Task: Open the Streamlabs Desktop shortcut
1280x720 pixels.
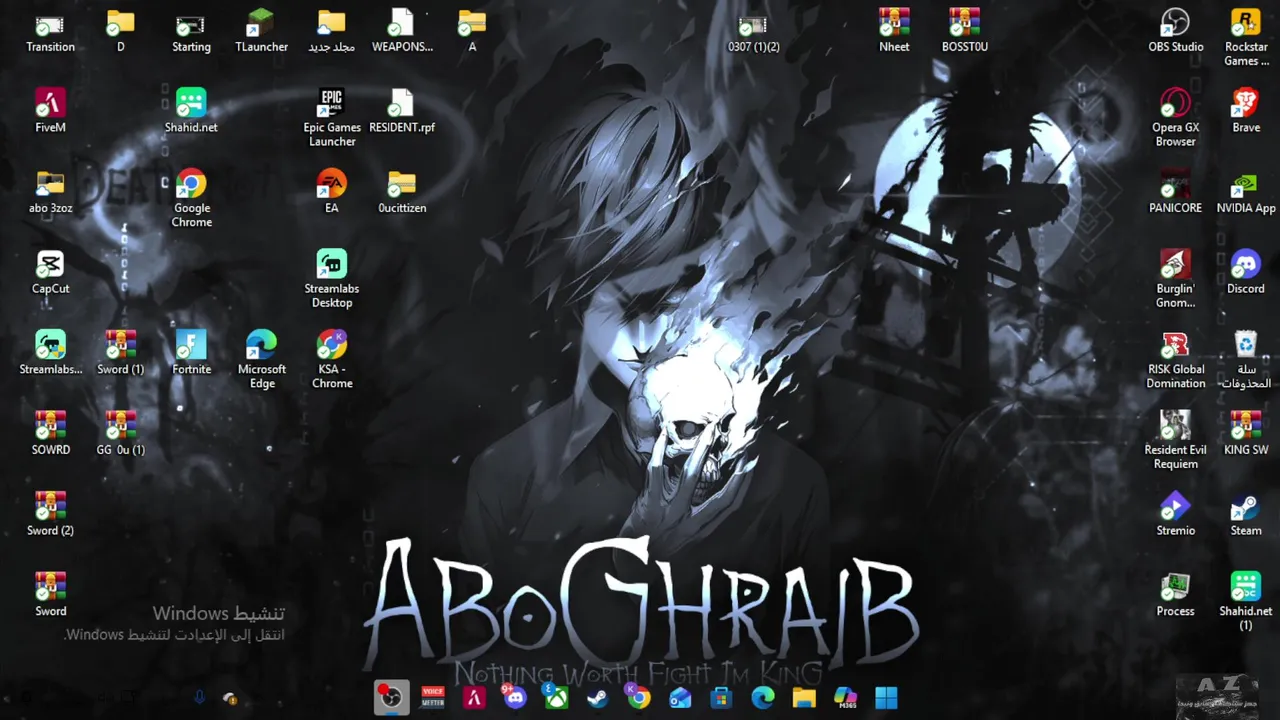Action: click(332, 279)
